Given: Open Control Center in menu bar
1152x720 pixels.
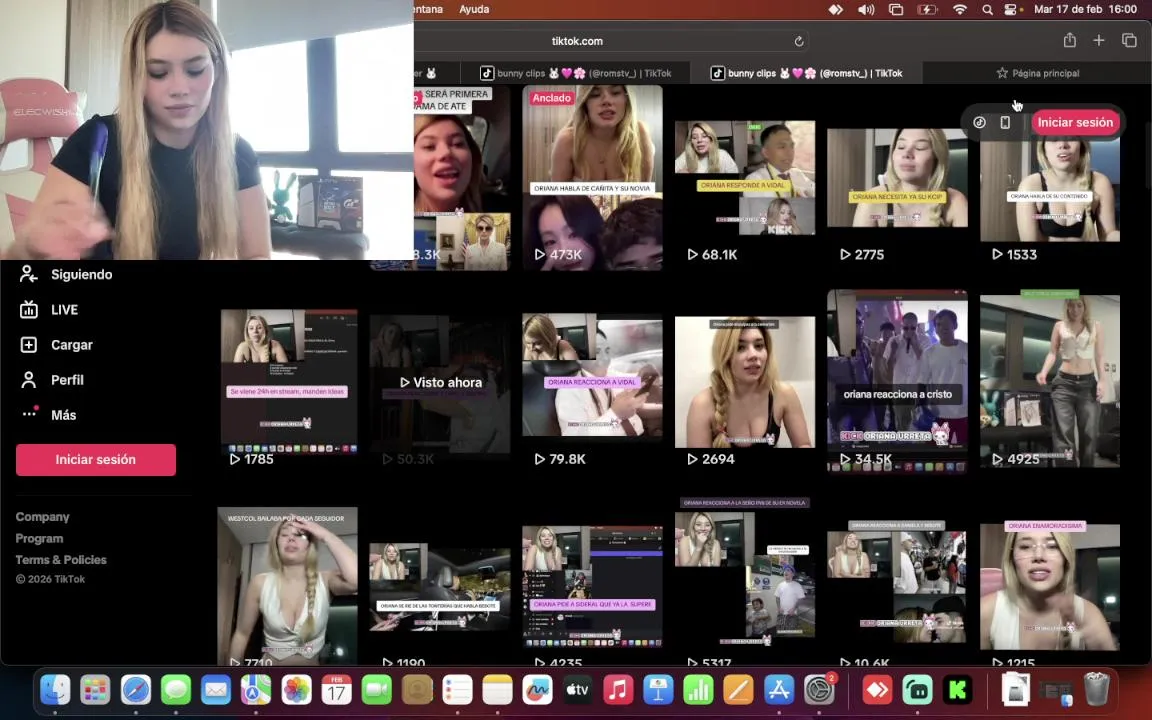Looking at the screenshot, I should [1012, 10].
